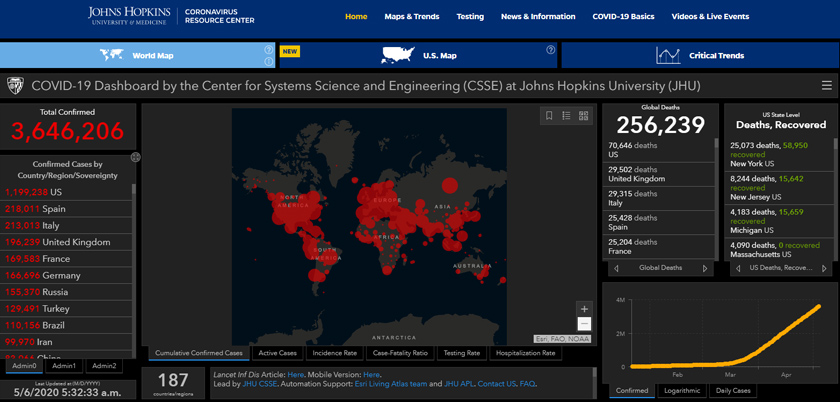The width and height of the screenshot is (840, 402).
Task: Follow the JHU CSSE link
Action: [x=257, y=384]
